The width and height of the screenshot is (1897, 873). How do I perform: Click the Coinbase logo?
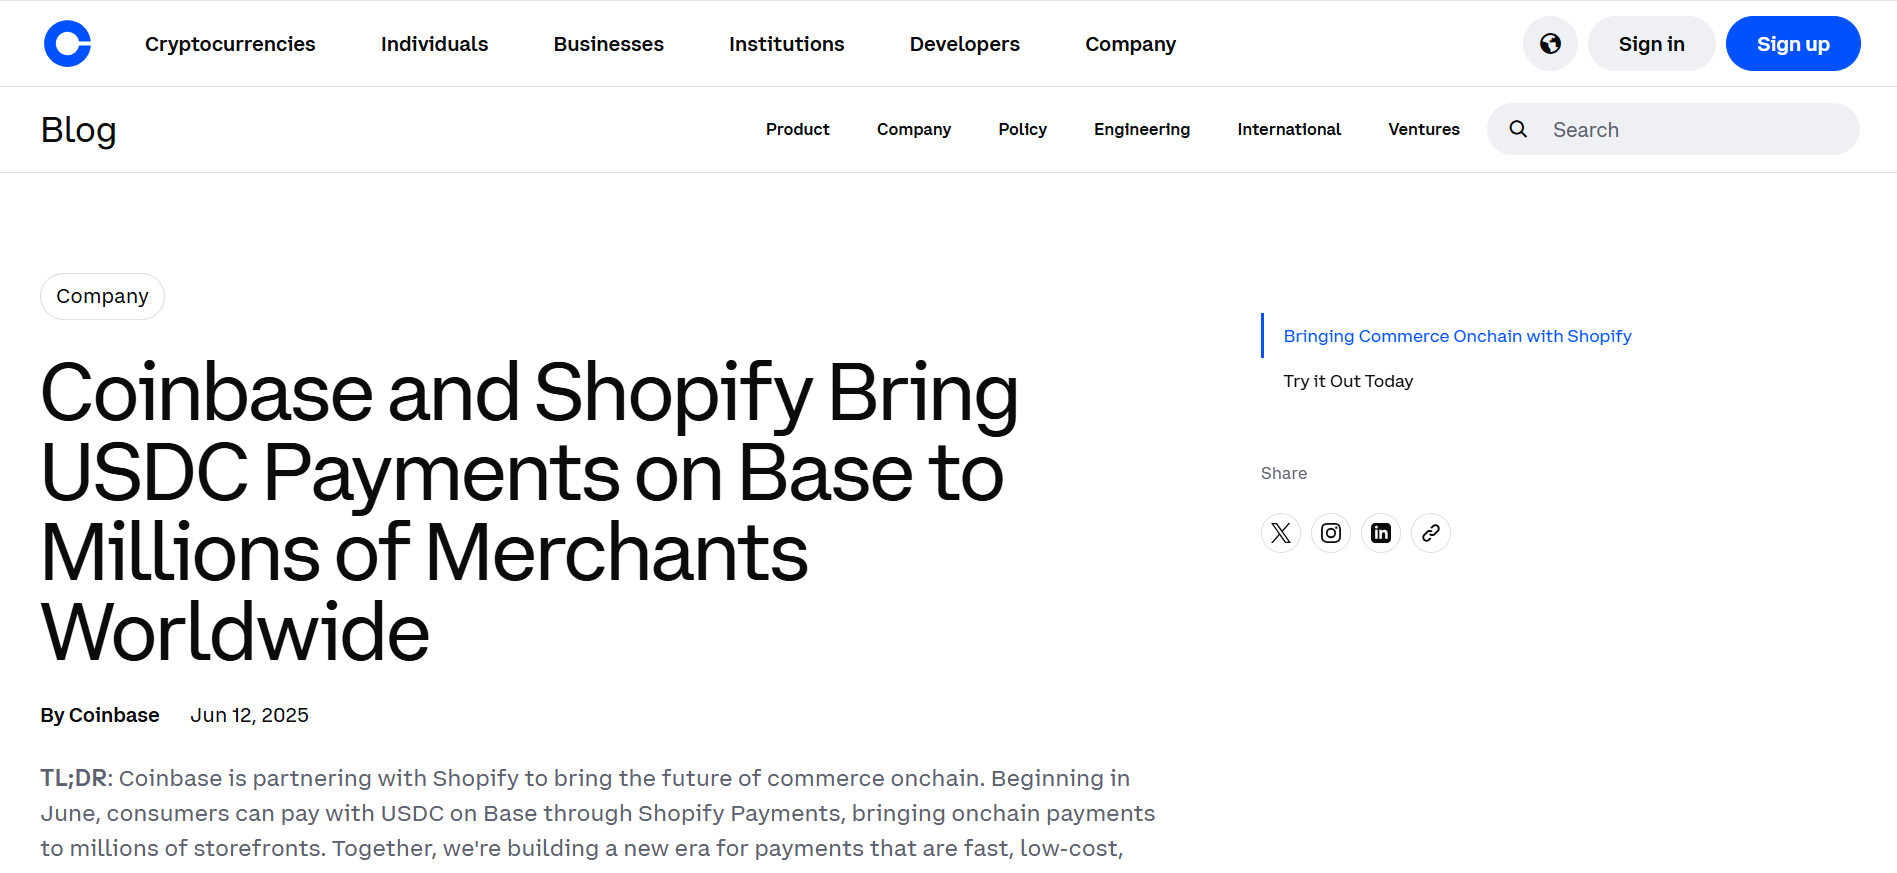click(x=67, y=44)
